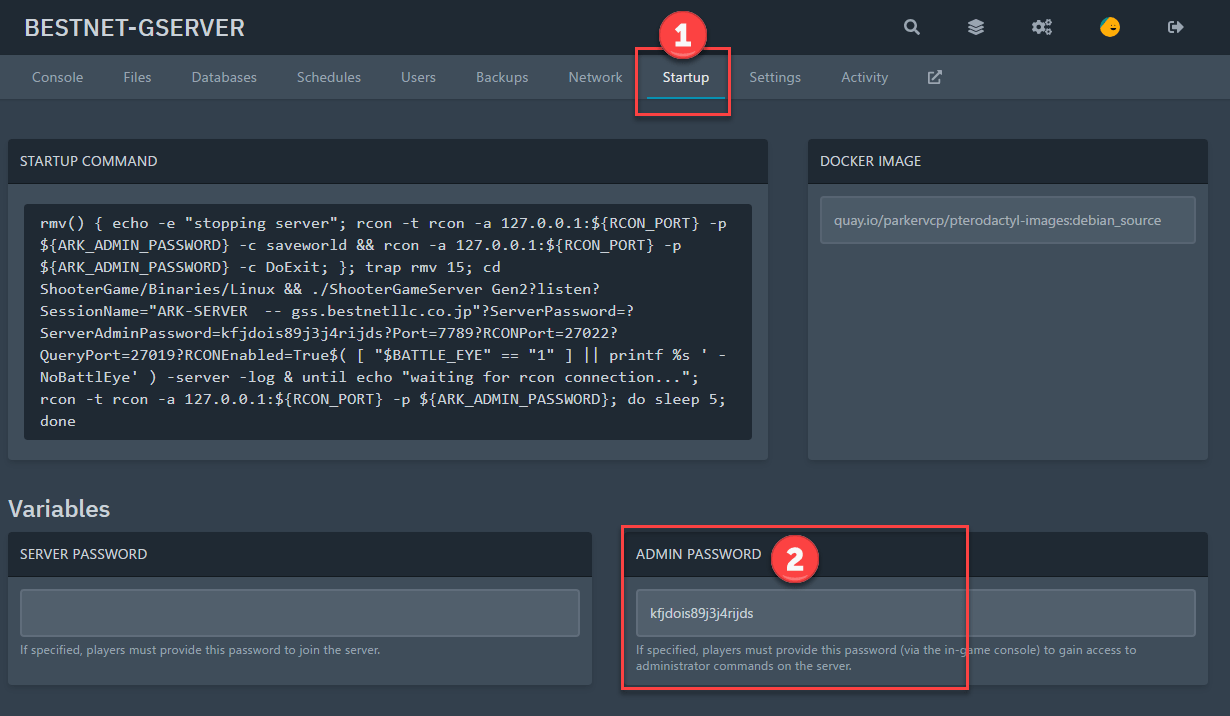1230x716 pixels.
Task: Select the Schedules tab
Action: [x=329, y=77]
